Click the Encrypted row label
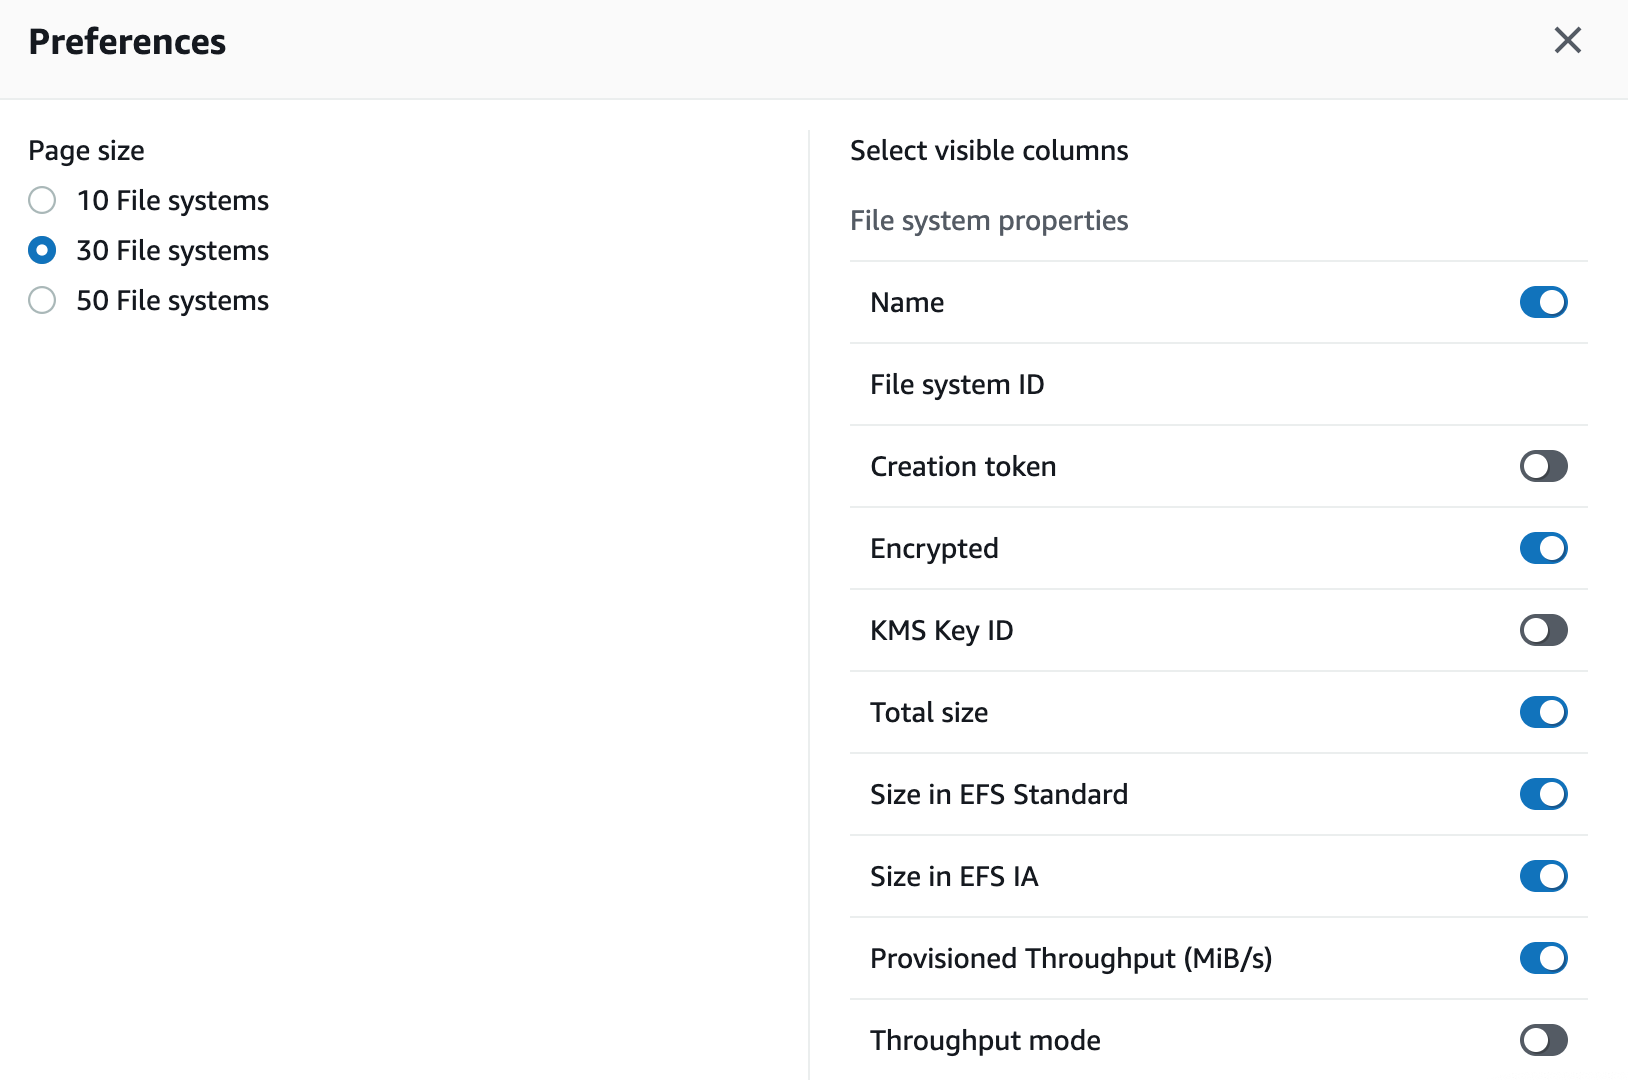The height and width of the screenshot is (1080, 1628). coord(934,548)
